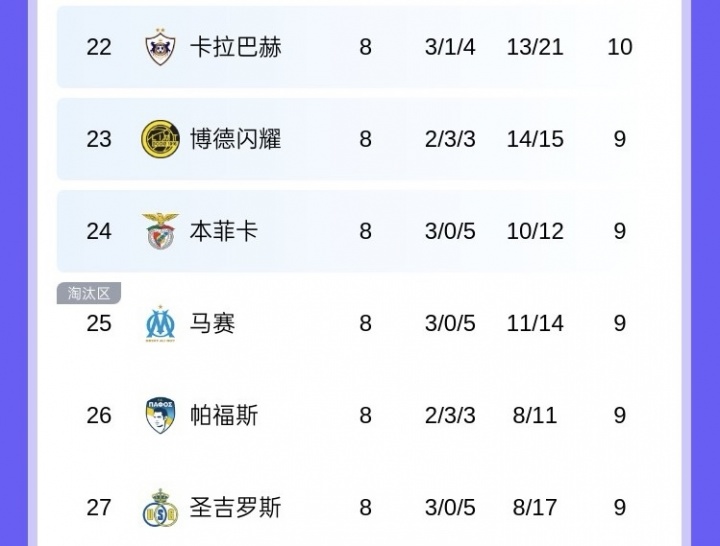720x546 pixels.
Task: Click the Benfica (本菲卡) eagle crest
Action: (x=160, y=231)
